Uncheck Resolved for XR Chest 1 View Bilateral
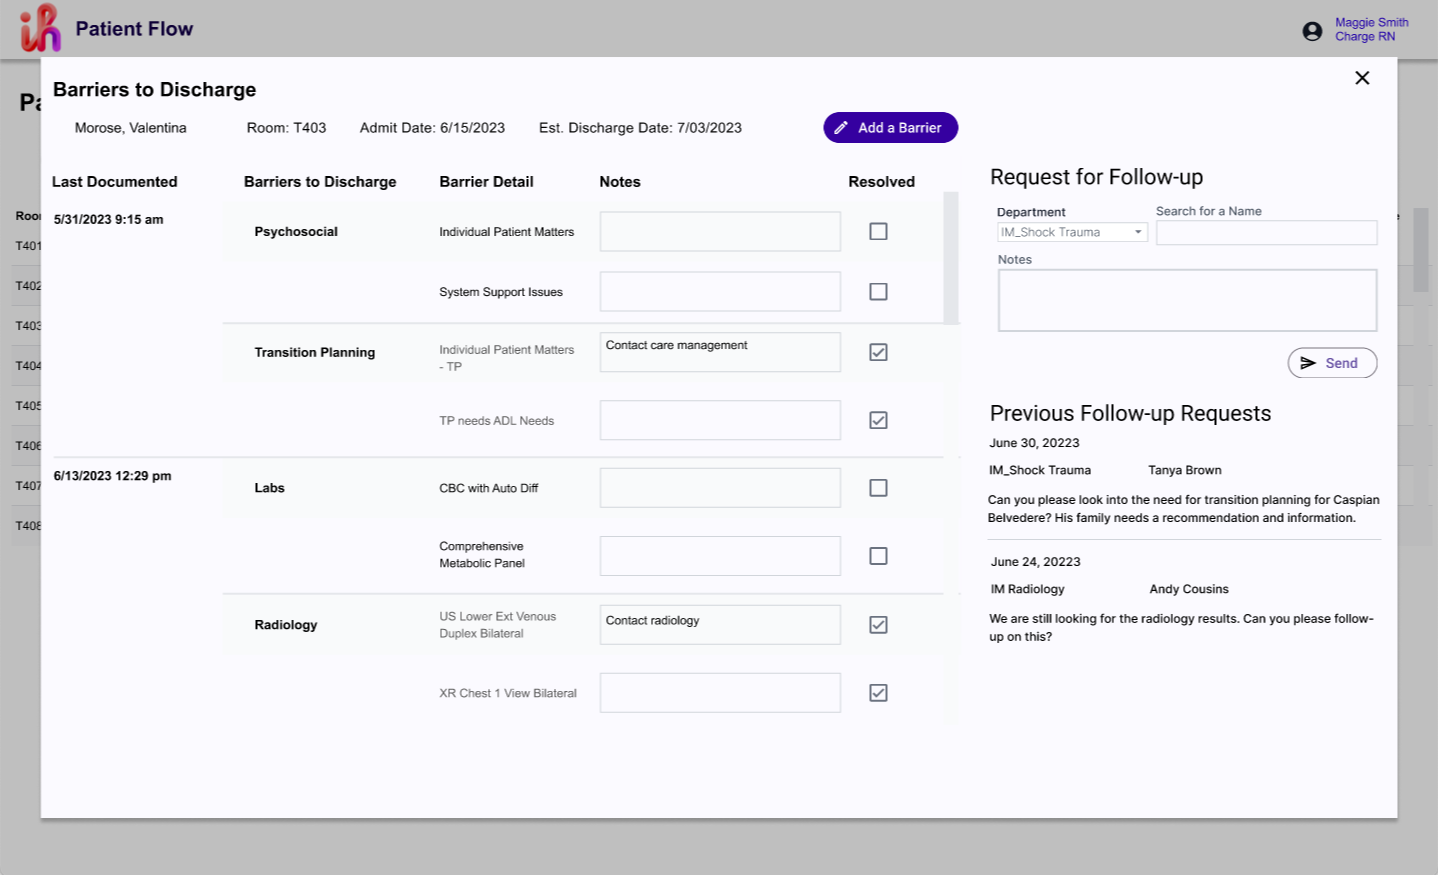This screenshot has height=875, width=1438. pyautogui.click(x=878, y=692)
